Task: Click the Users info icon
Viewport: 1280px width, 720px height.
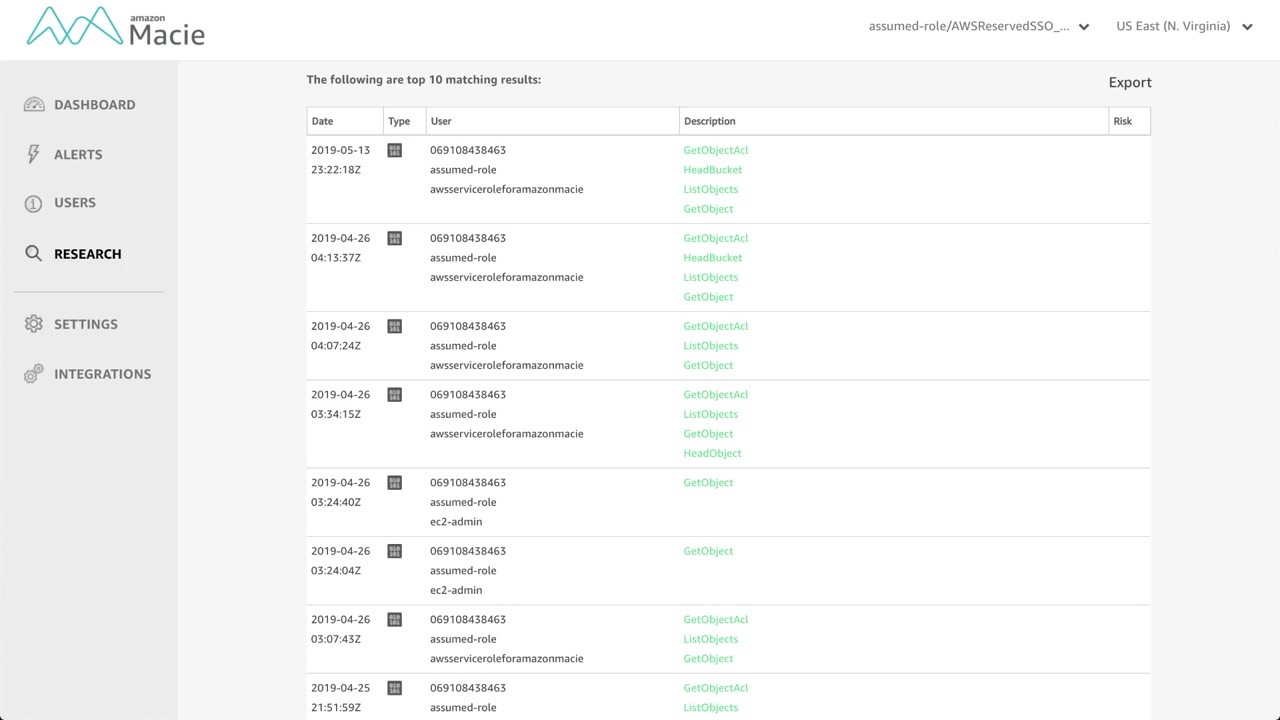Action: point(34,203)
